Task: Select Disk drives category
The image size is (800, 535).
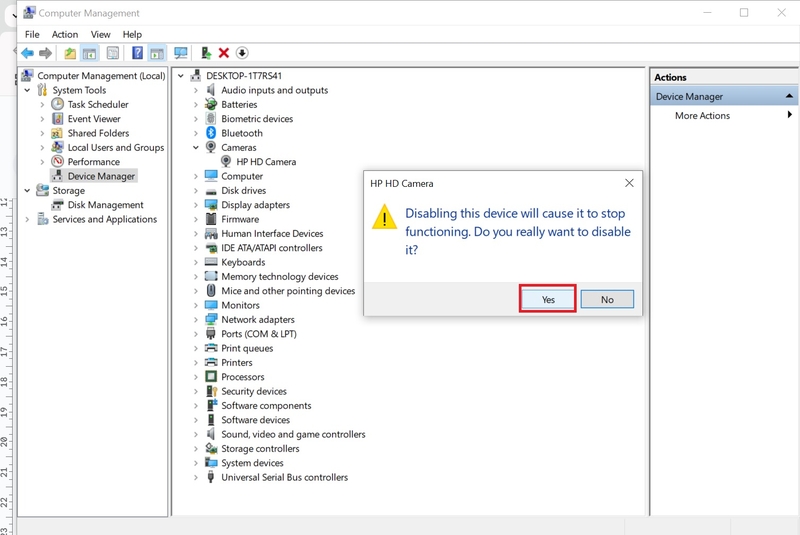Action: [243, 191]
